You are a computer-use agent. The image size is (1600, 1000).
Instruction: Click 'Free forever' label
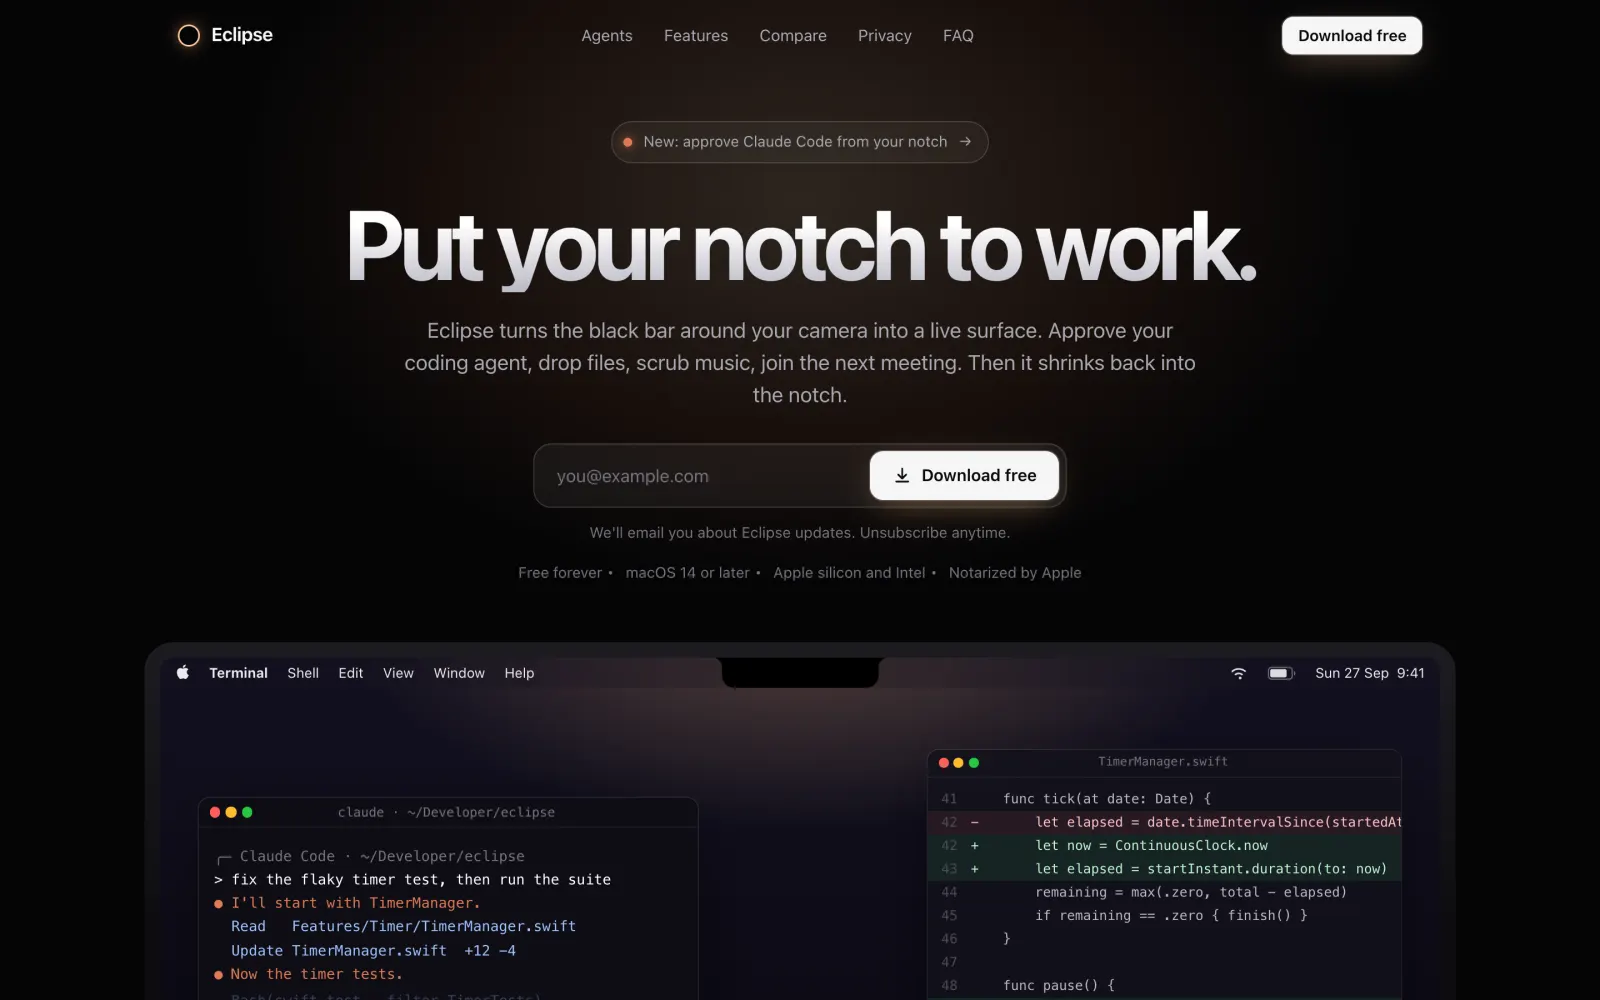pos(560,573)
